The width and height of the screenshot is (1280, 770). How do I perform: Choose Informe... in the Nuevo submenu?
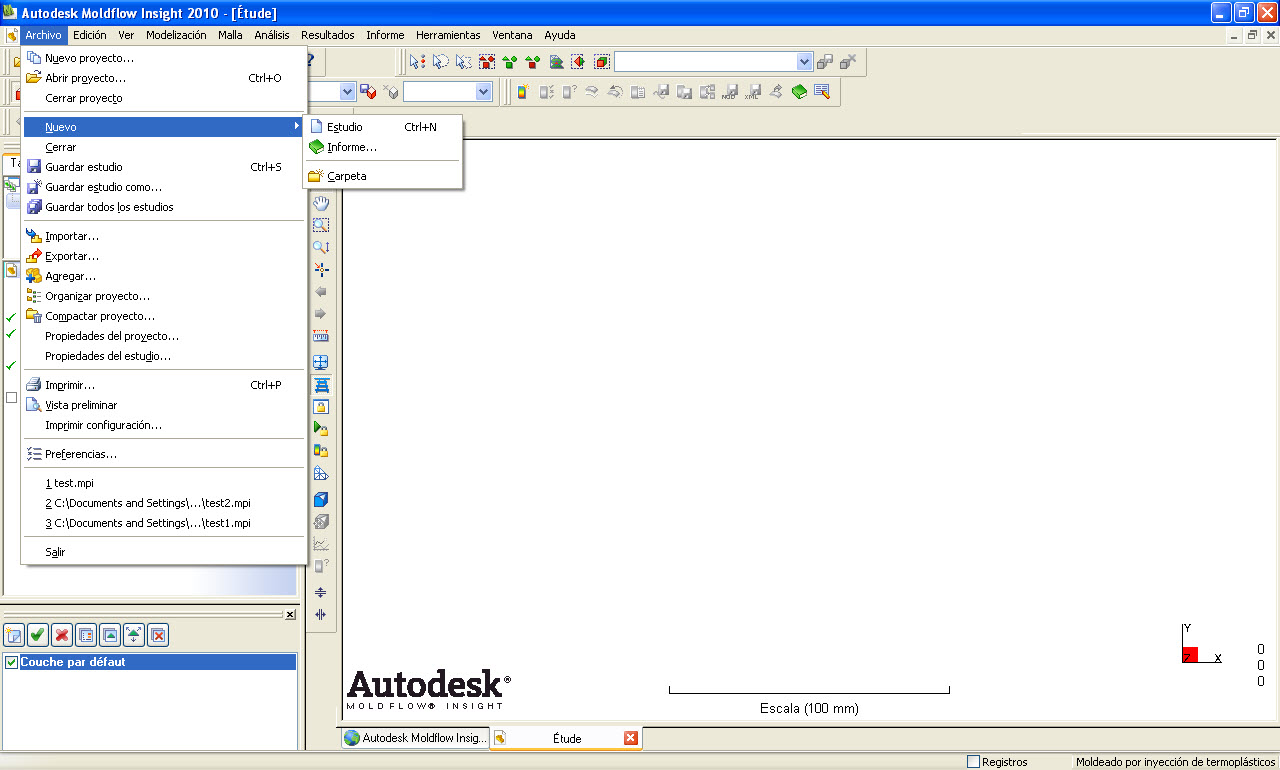click(383, 147)
